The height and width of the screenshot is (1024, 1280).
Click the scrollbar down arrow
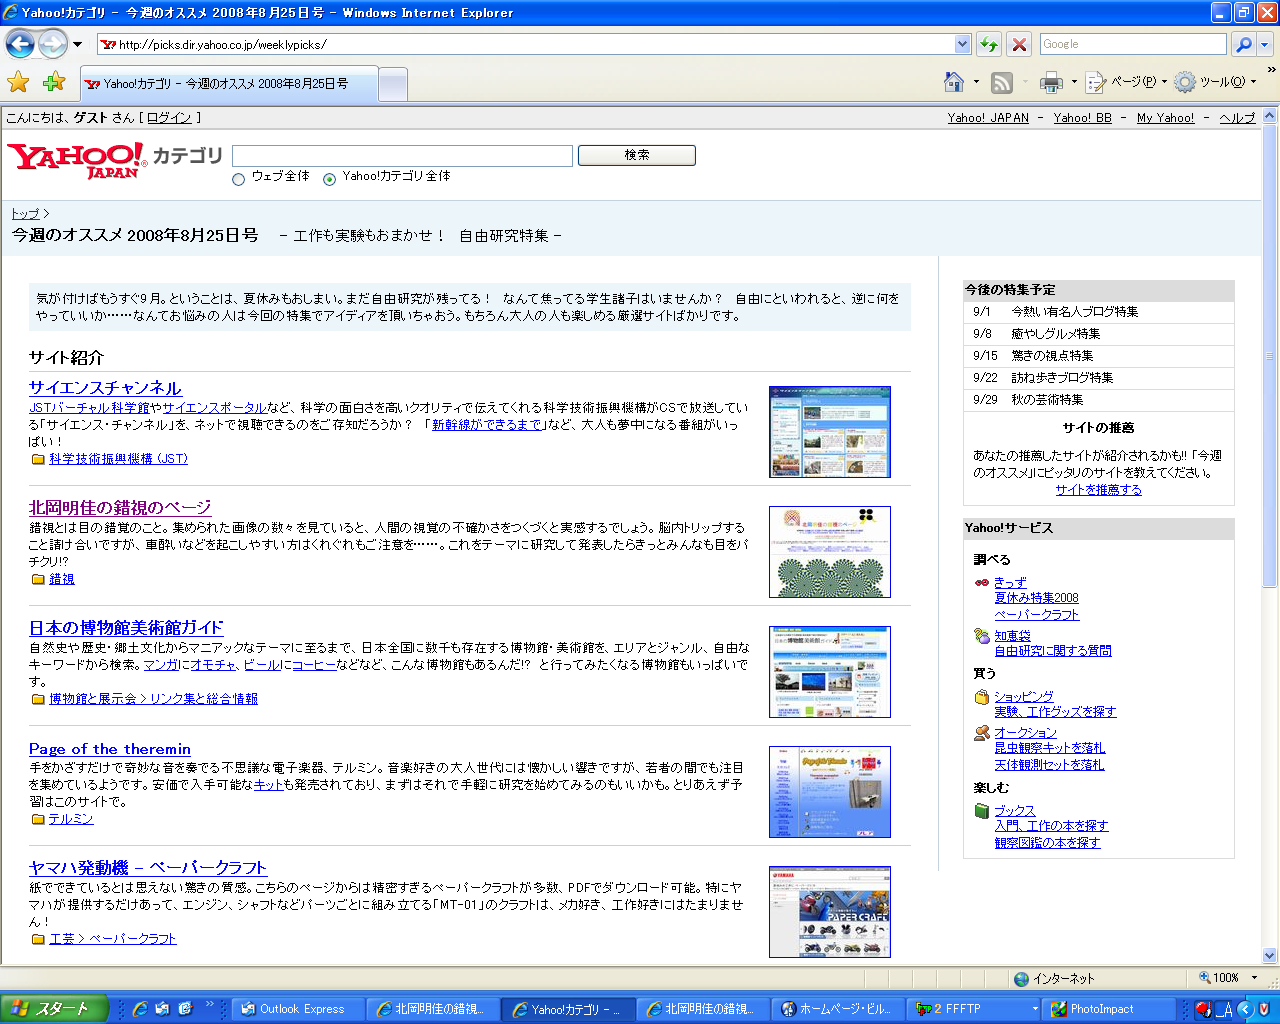[x=1270, y=955]
